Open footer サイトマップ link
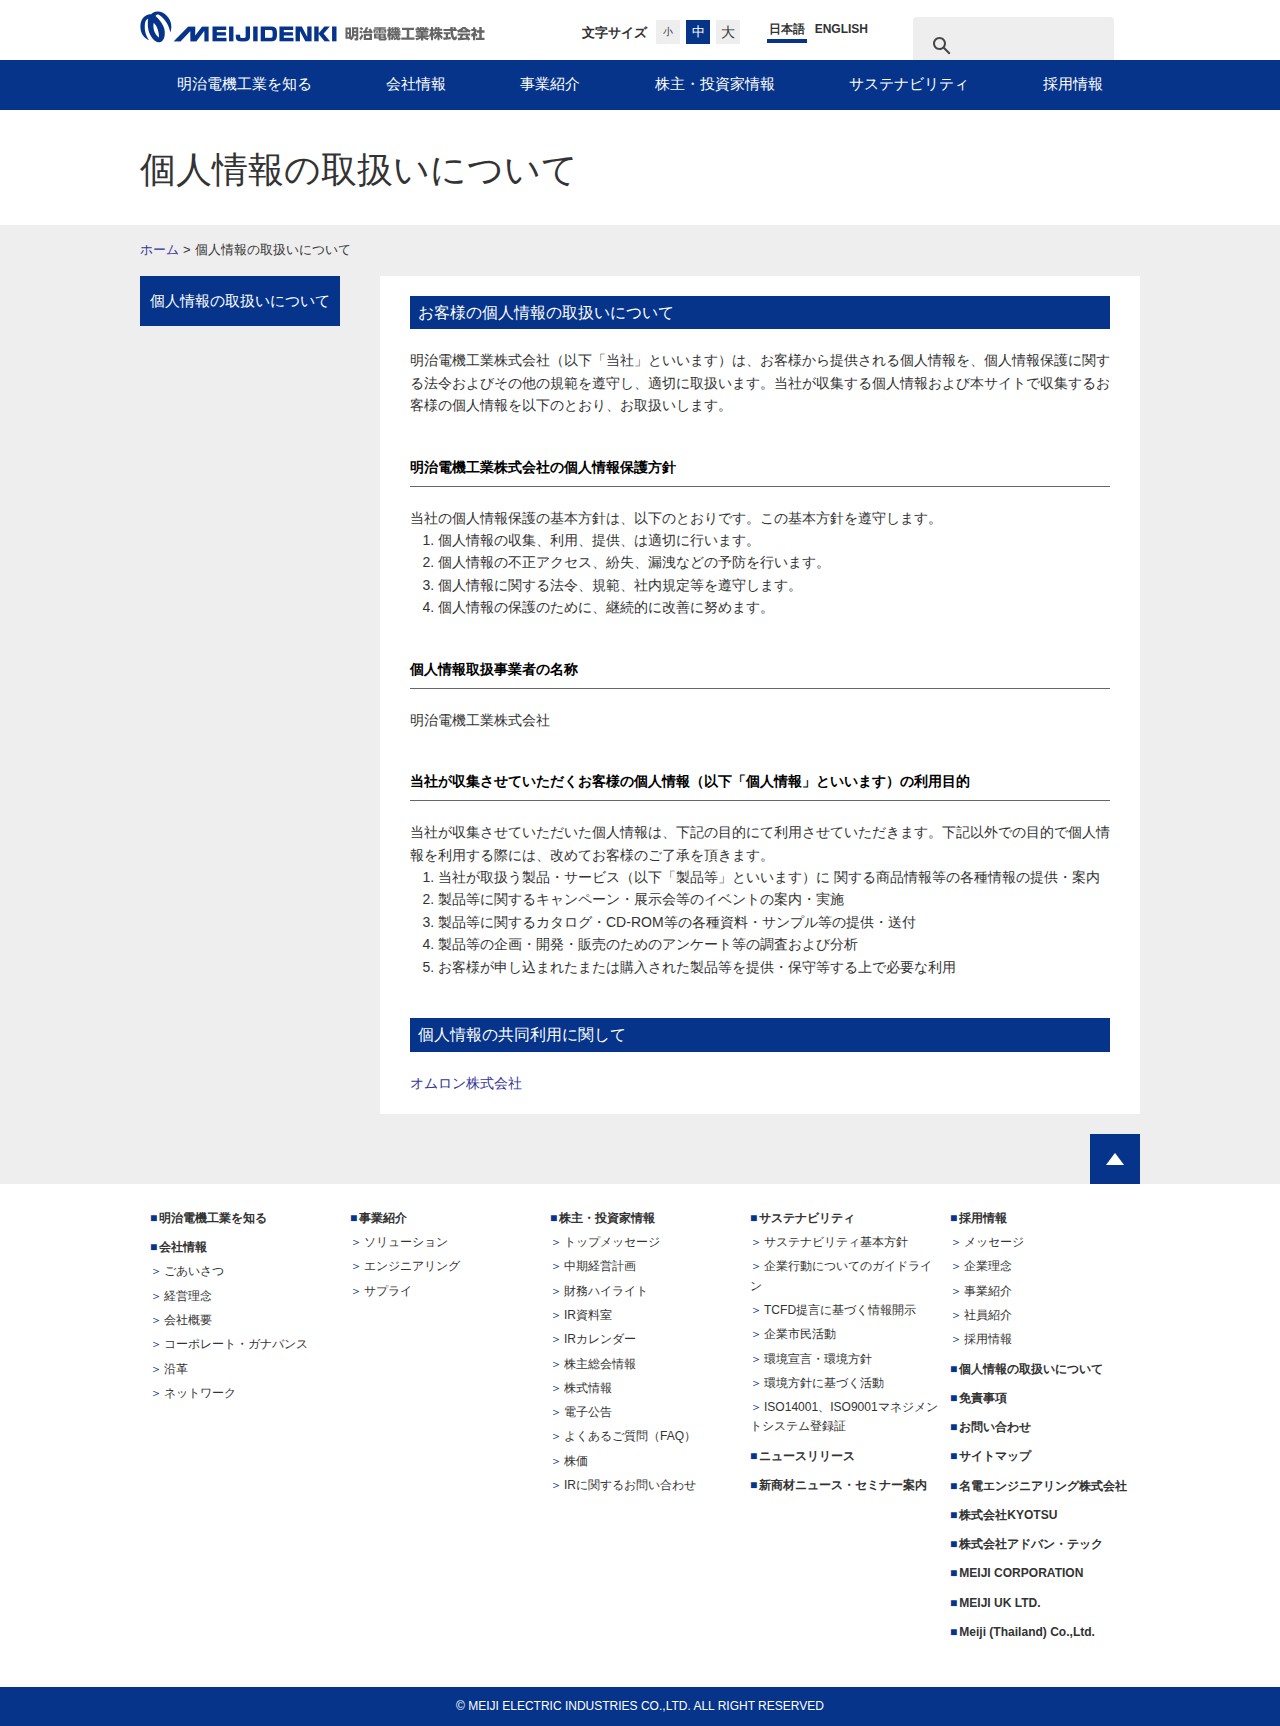1280x1726 pixels. 994,1456
